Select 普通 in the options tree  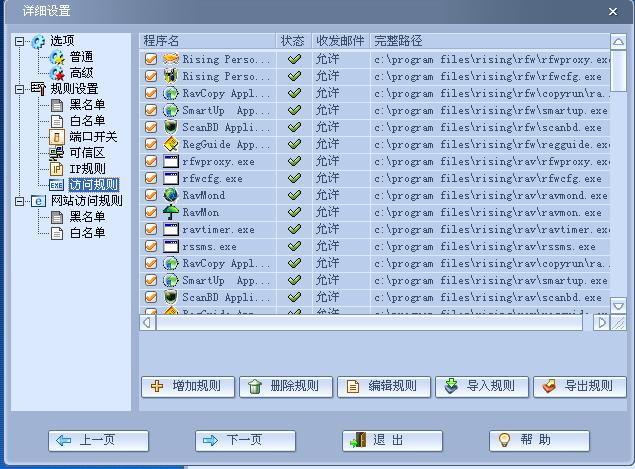tap(81, 57)
